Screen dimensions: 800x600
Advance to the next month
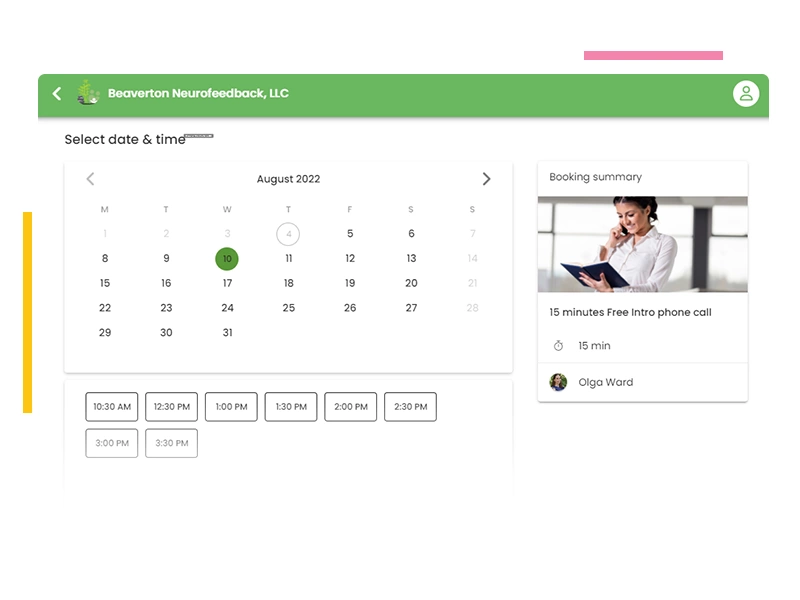pos(486,179)
